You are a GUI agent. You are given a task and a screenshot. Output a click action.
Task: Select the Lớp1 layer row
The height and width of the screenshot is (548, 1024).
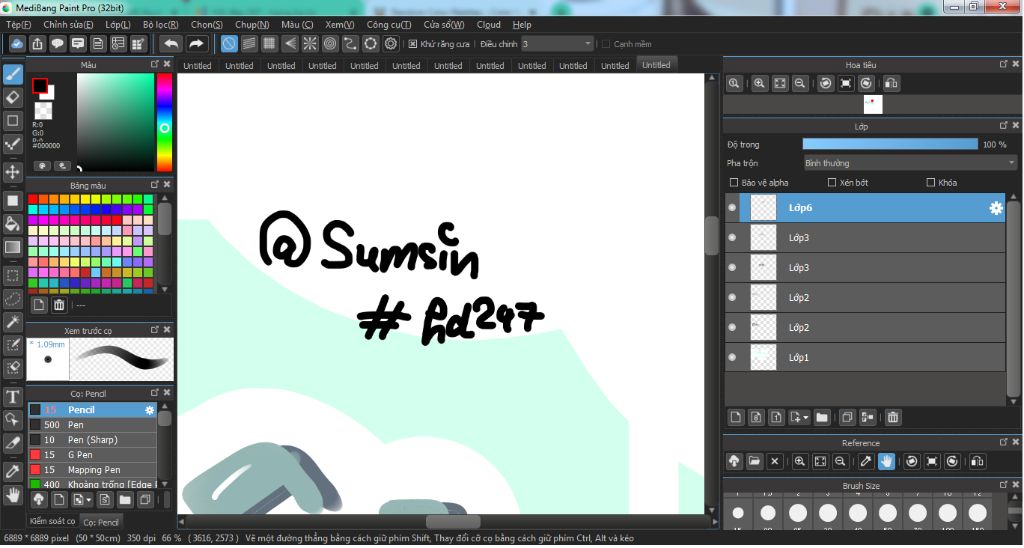coord(865,357)
